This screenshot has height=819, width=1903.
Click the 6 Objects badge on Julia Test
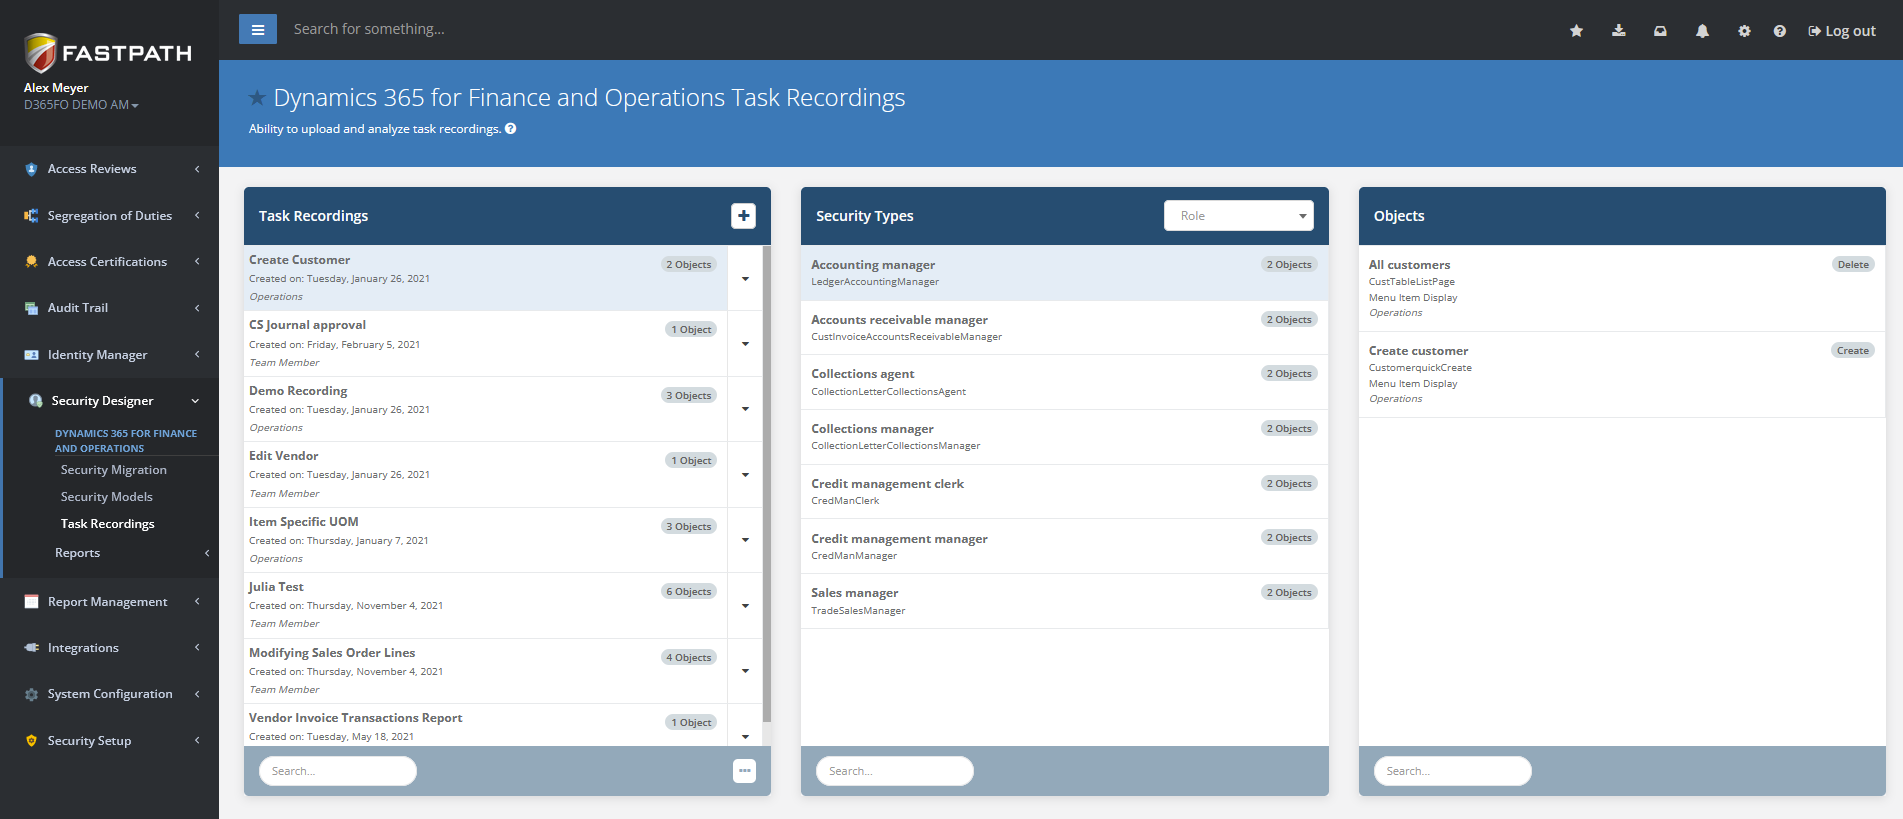[689, 592]
